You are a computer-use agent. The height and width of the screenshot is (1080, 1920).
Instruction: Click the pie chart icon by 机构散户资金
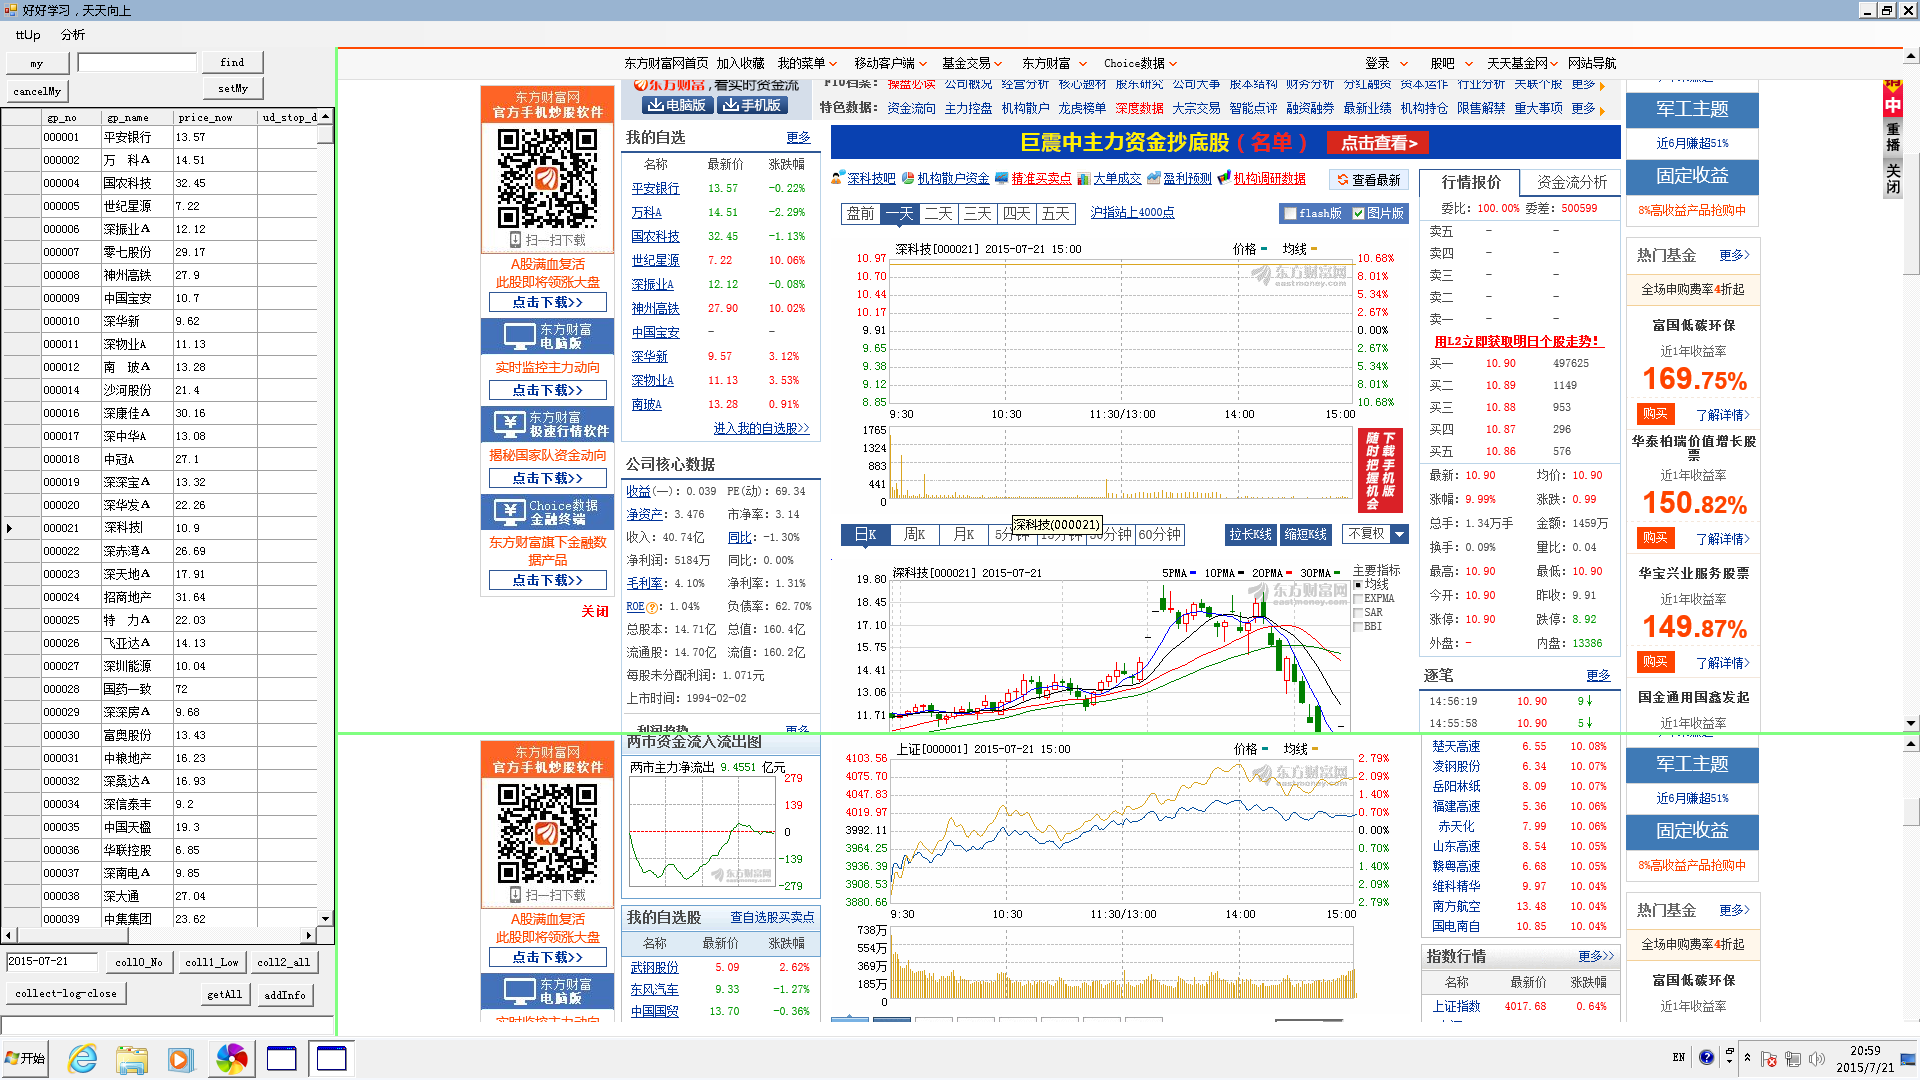point(908,178)
